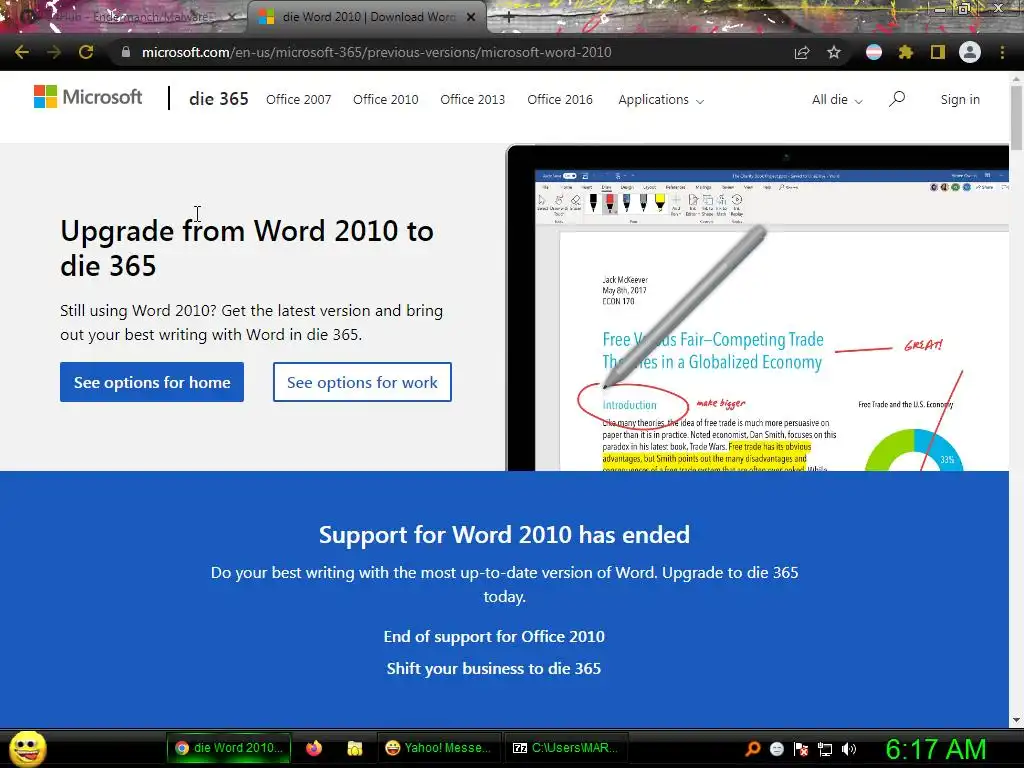The height and width of the screenshot is (768, 1024).
Task: Close the die Word 2010 tab
Action: (x=471, y=17)
